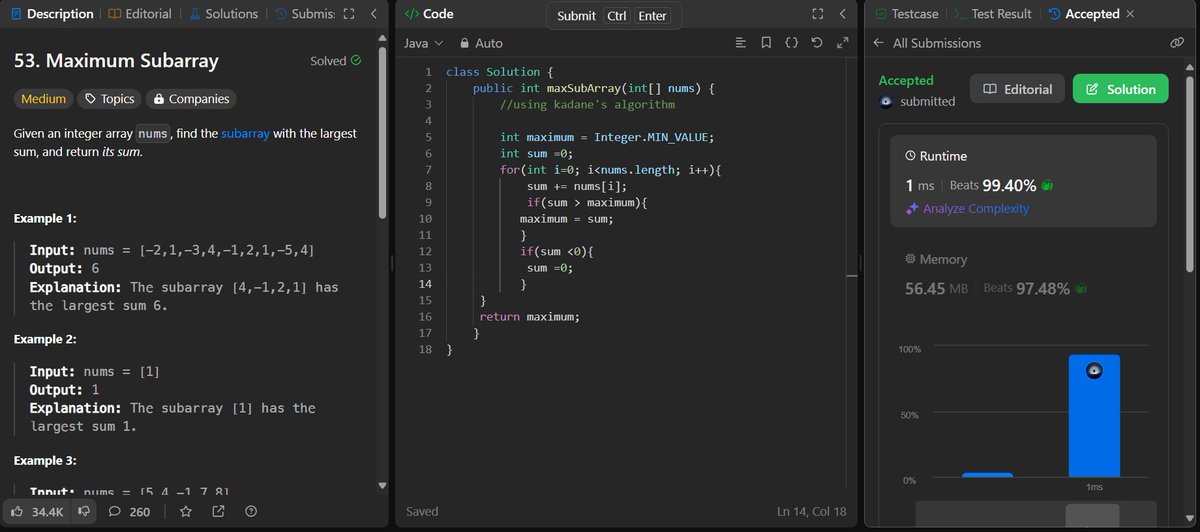Click the Medium difficulty badge
The height and width of the screenshot is (532, 1200).
pyautogui.click(x=43, y=99)
